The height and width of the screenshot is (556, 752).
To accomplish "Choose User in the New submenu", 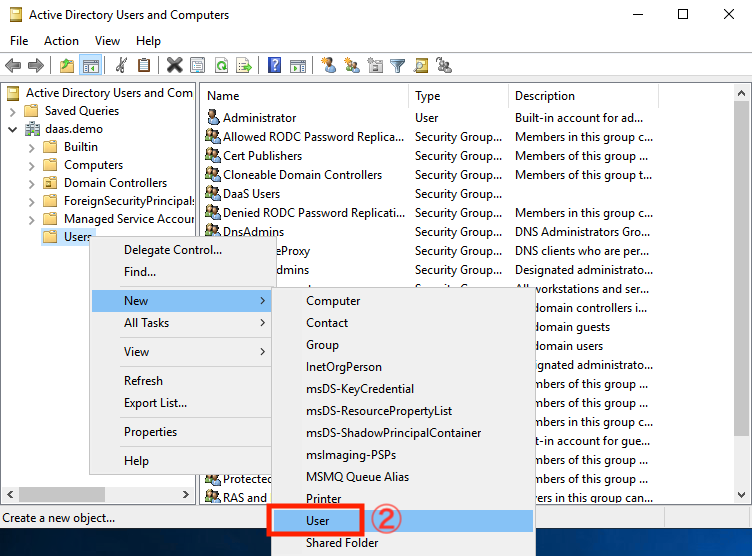I will [x=403, y=521].
